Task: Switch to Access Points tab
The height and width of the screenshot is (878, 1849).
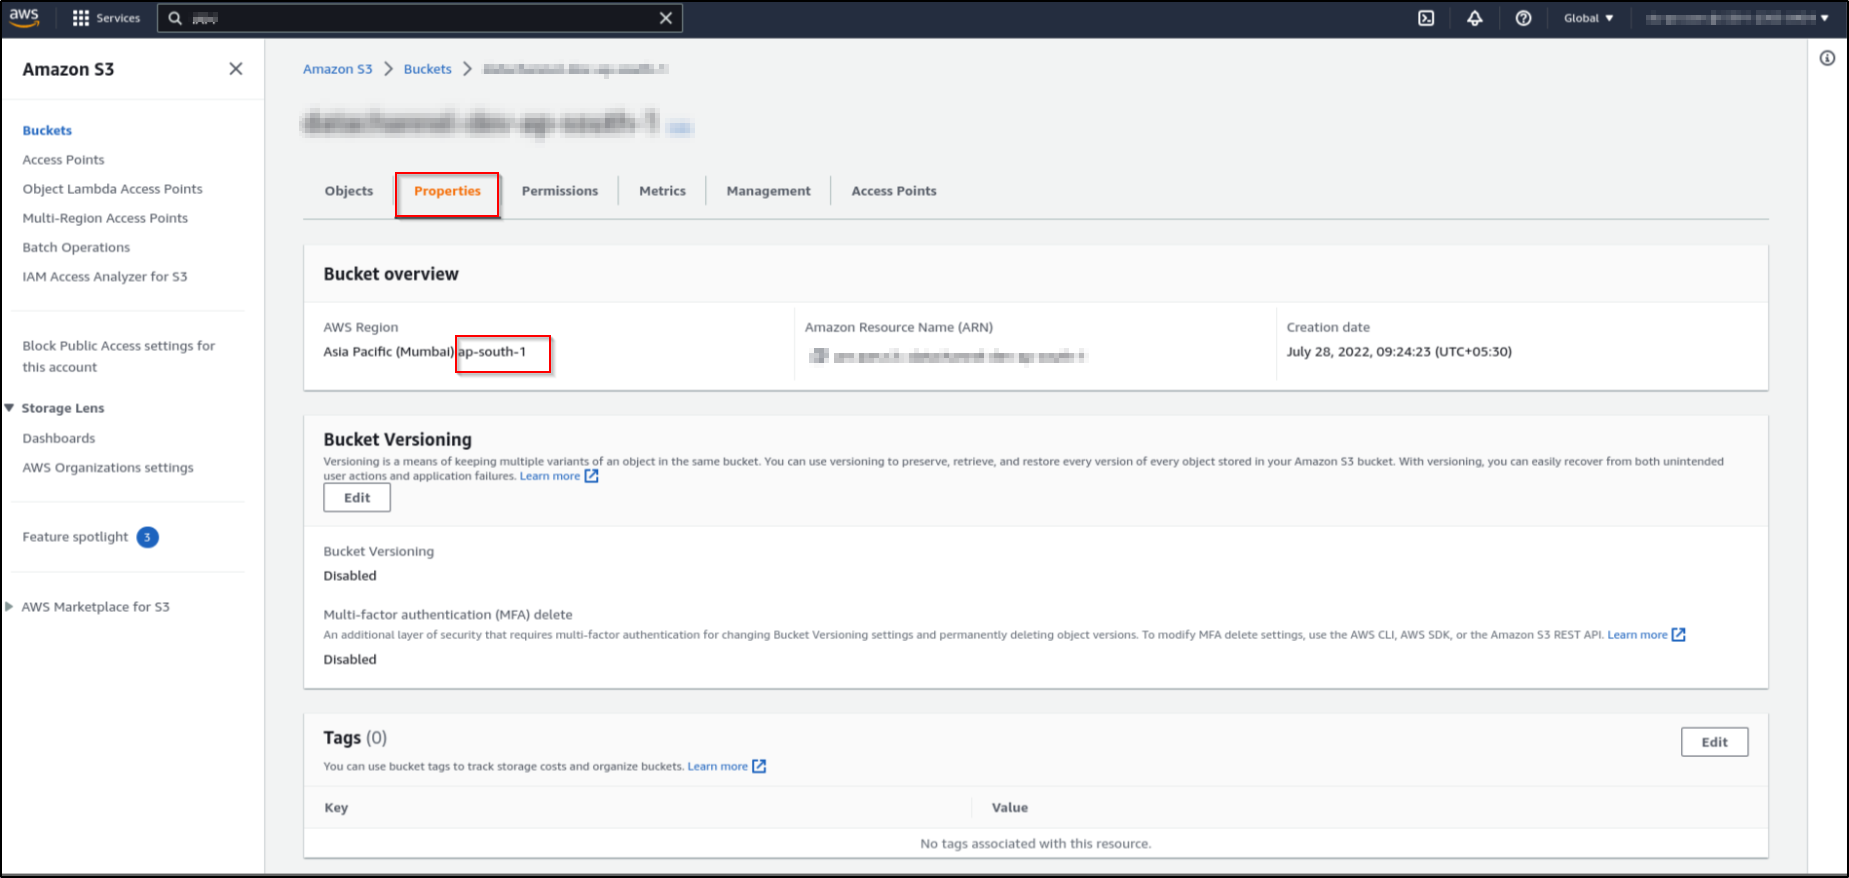Action: point(894,191)
